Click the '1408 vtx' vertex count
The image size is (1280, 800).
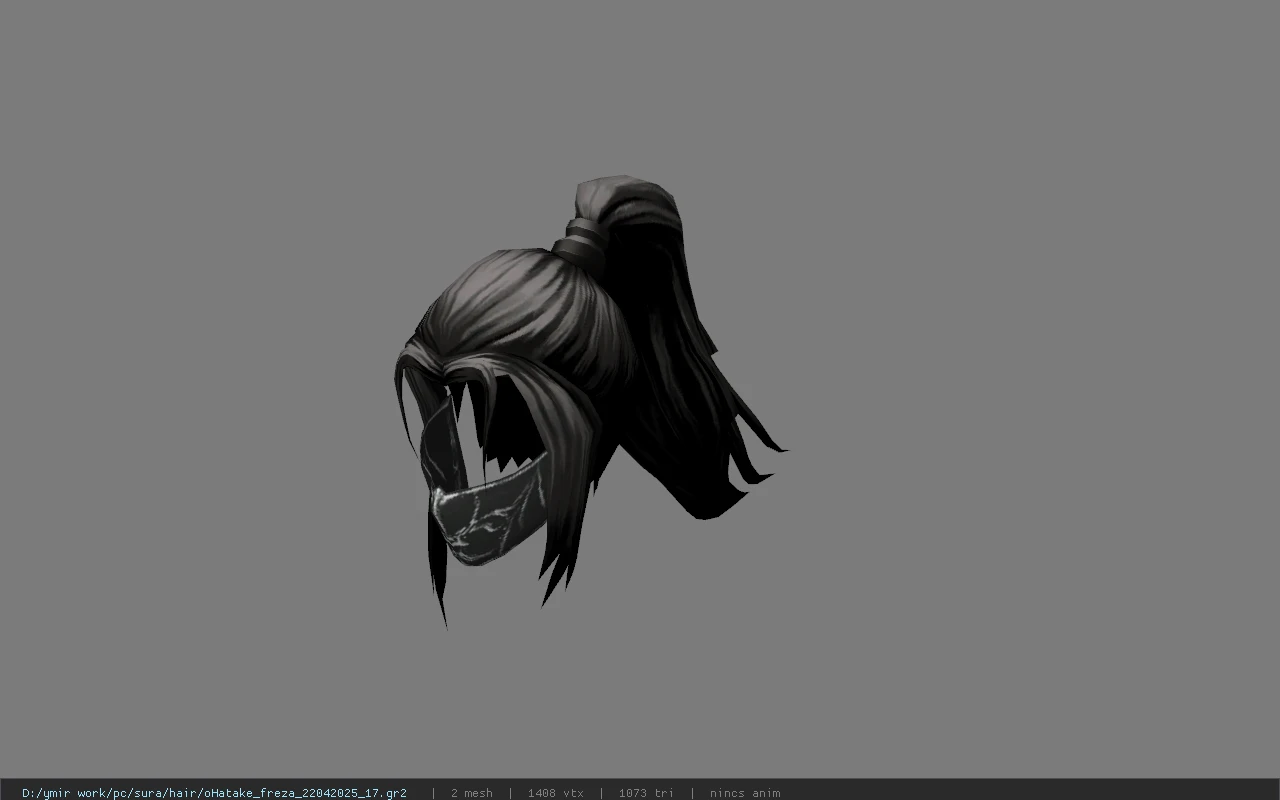[555, 793]
